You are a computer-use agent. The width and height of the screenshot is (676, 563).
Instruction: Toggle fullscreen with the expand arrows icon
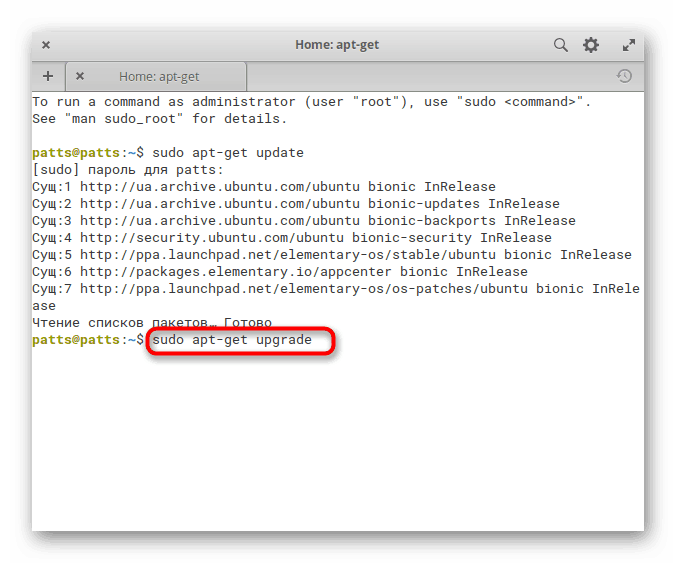coord(629,45)
